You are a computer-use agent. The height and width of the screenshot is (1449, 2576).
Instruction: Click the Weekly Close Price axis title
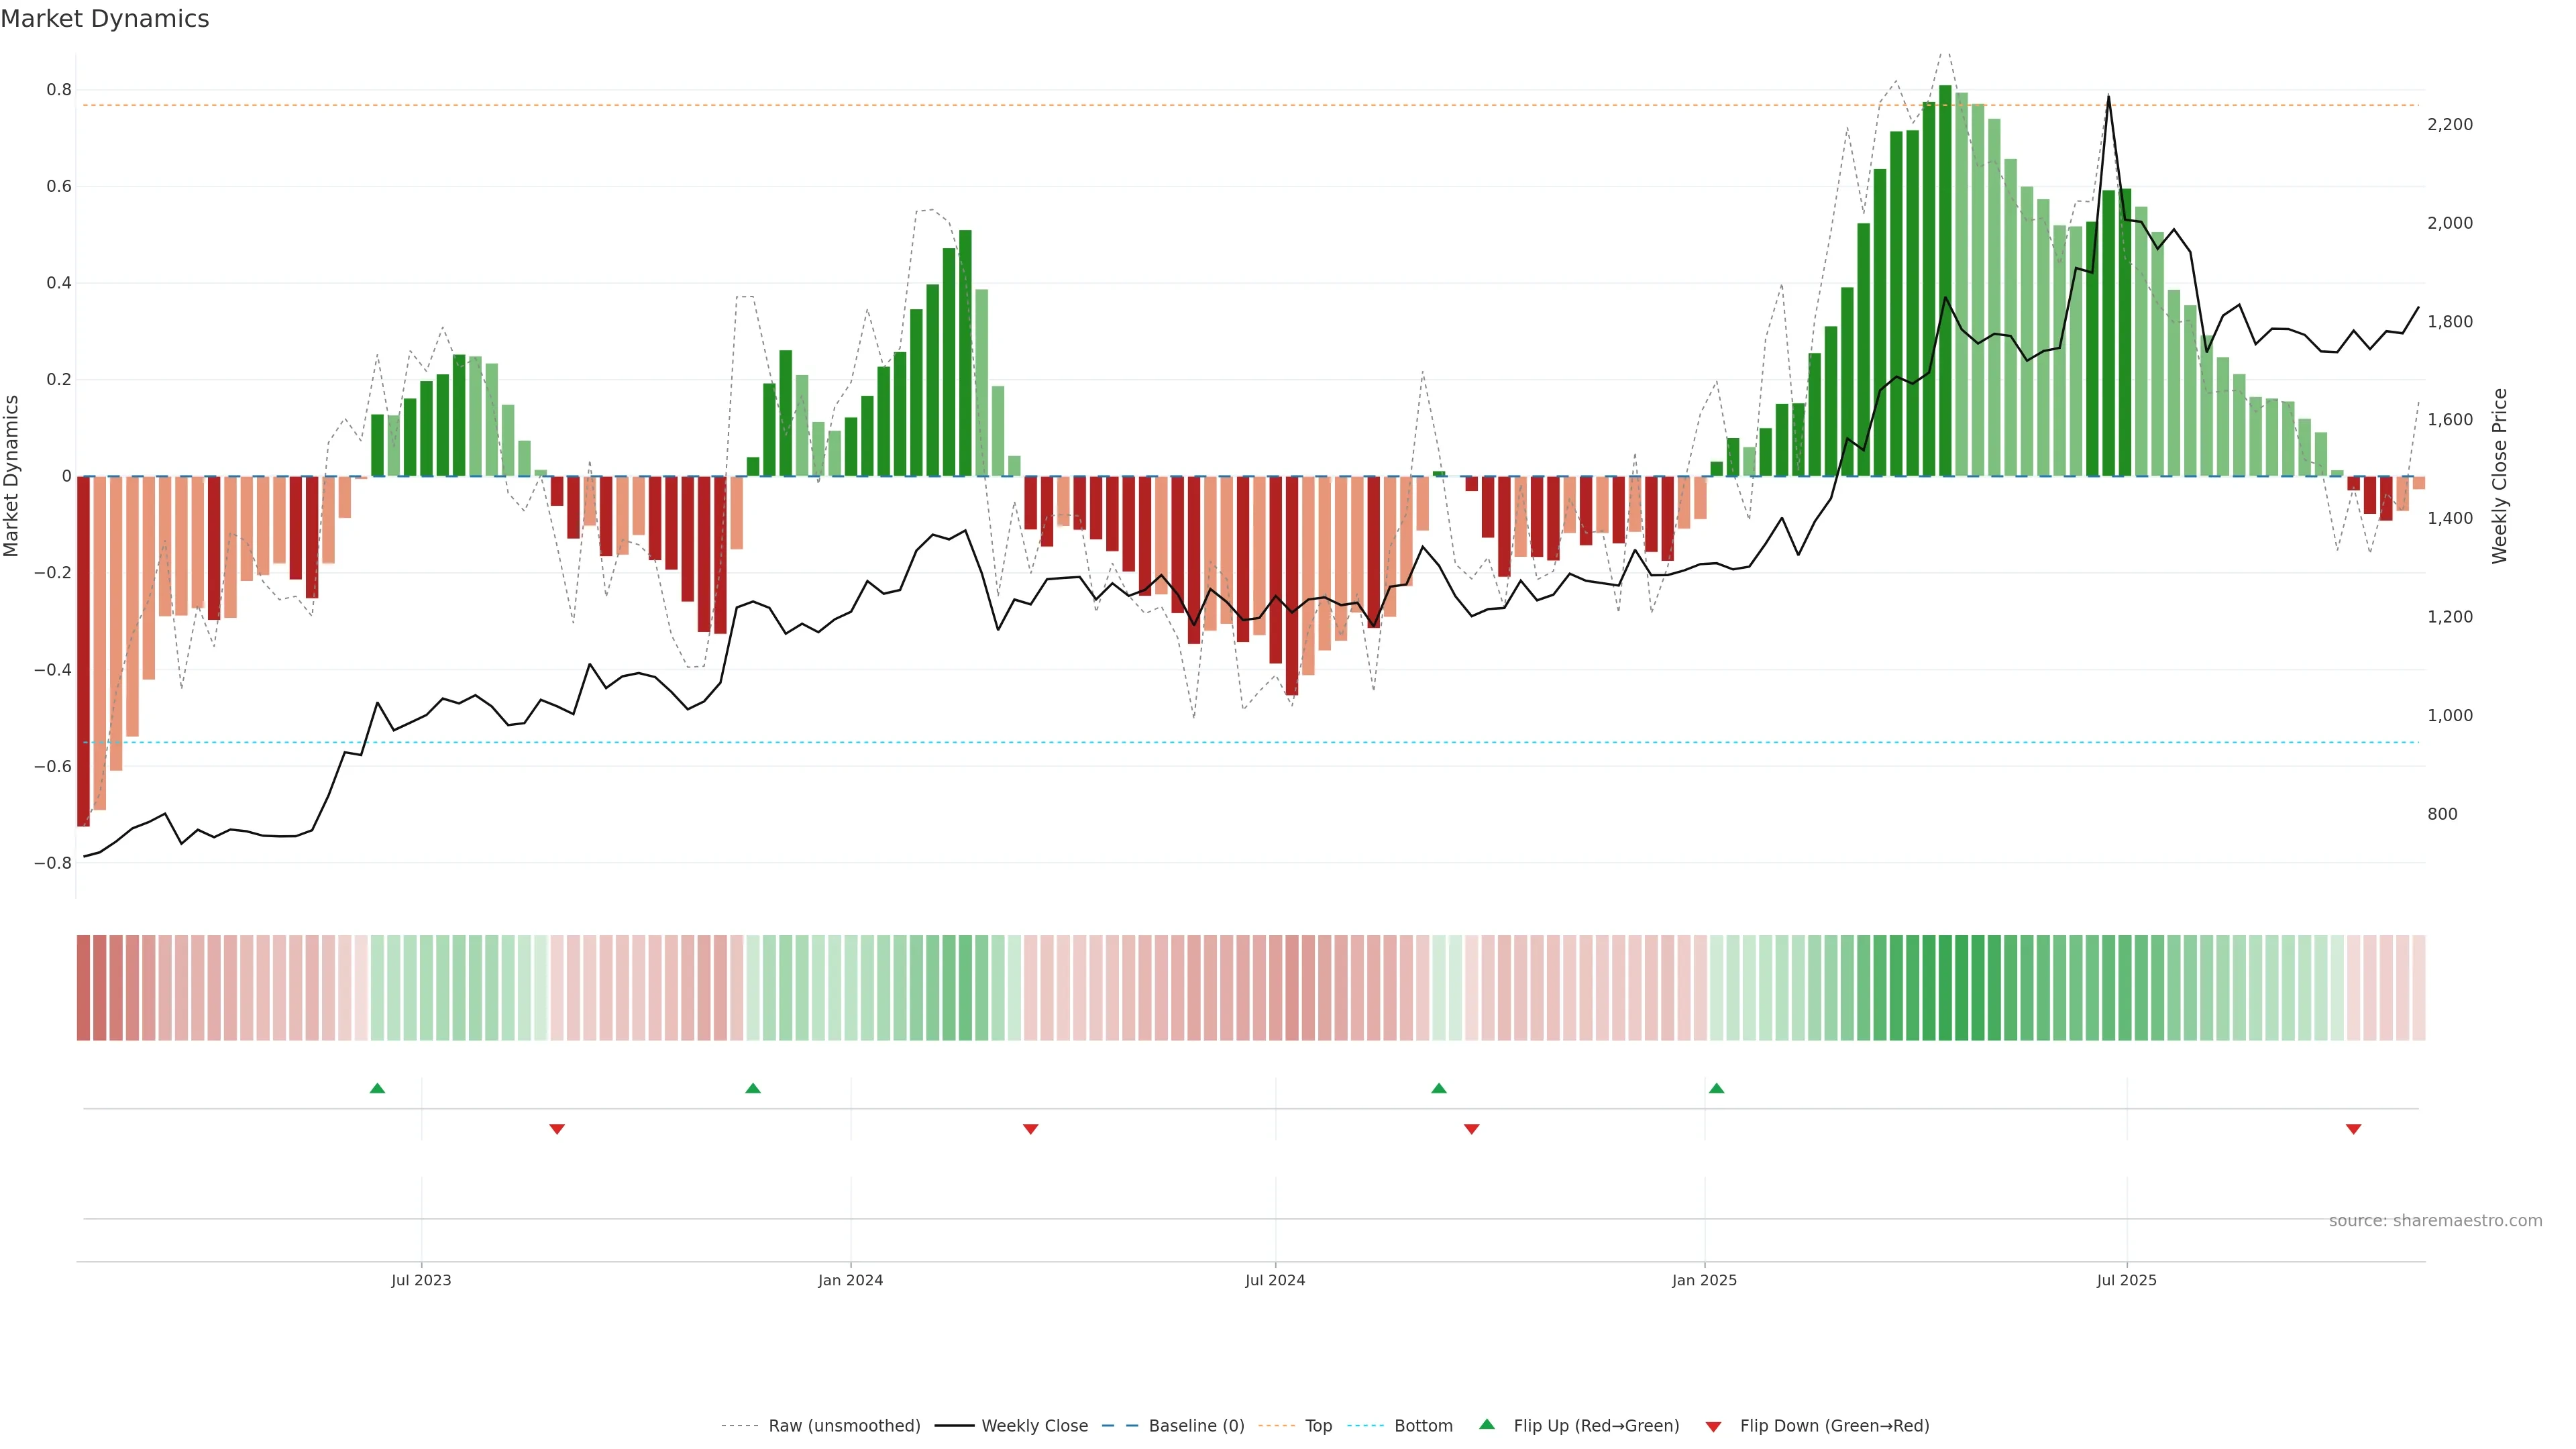point(2499,476)
